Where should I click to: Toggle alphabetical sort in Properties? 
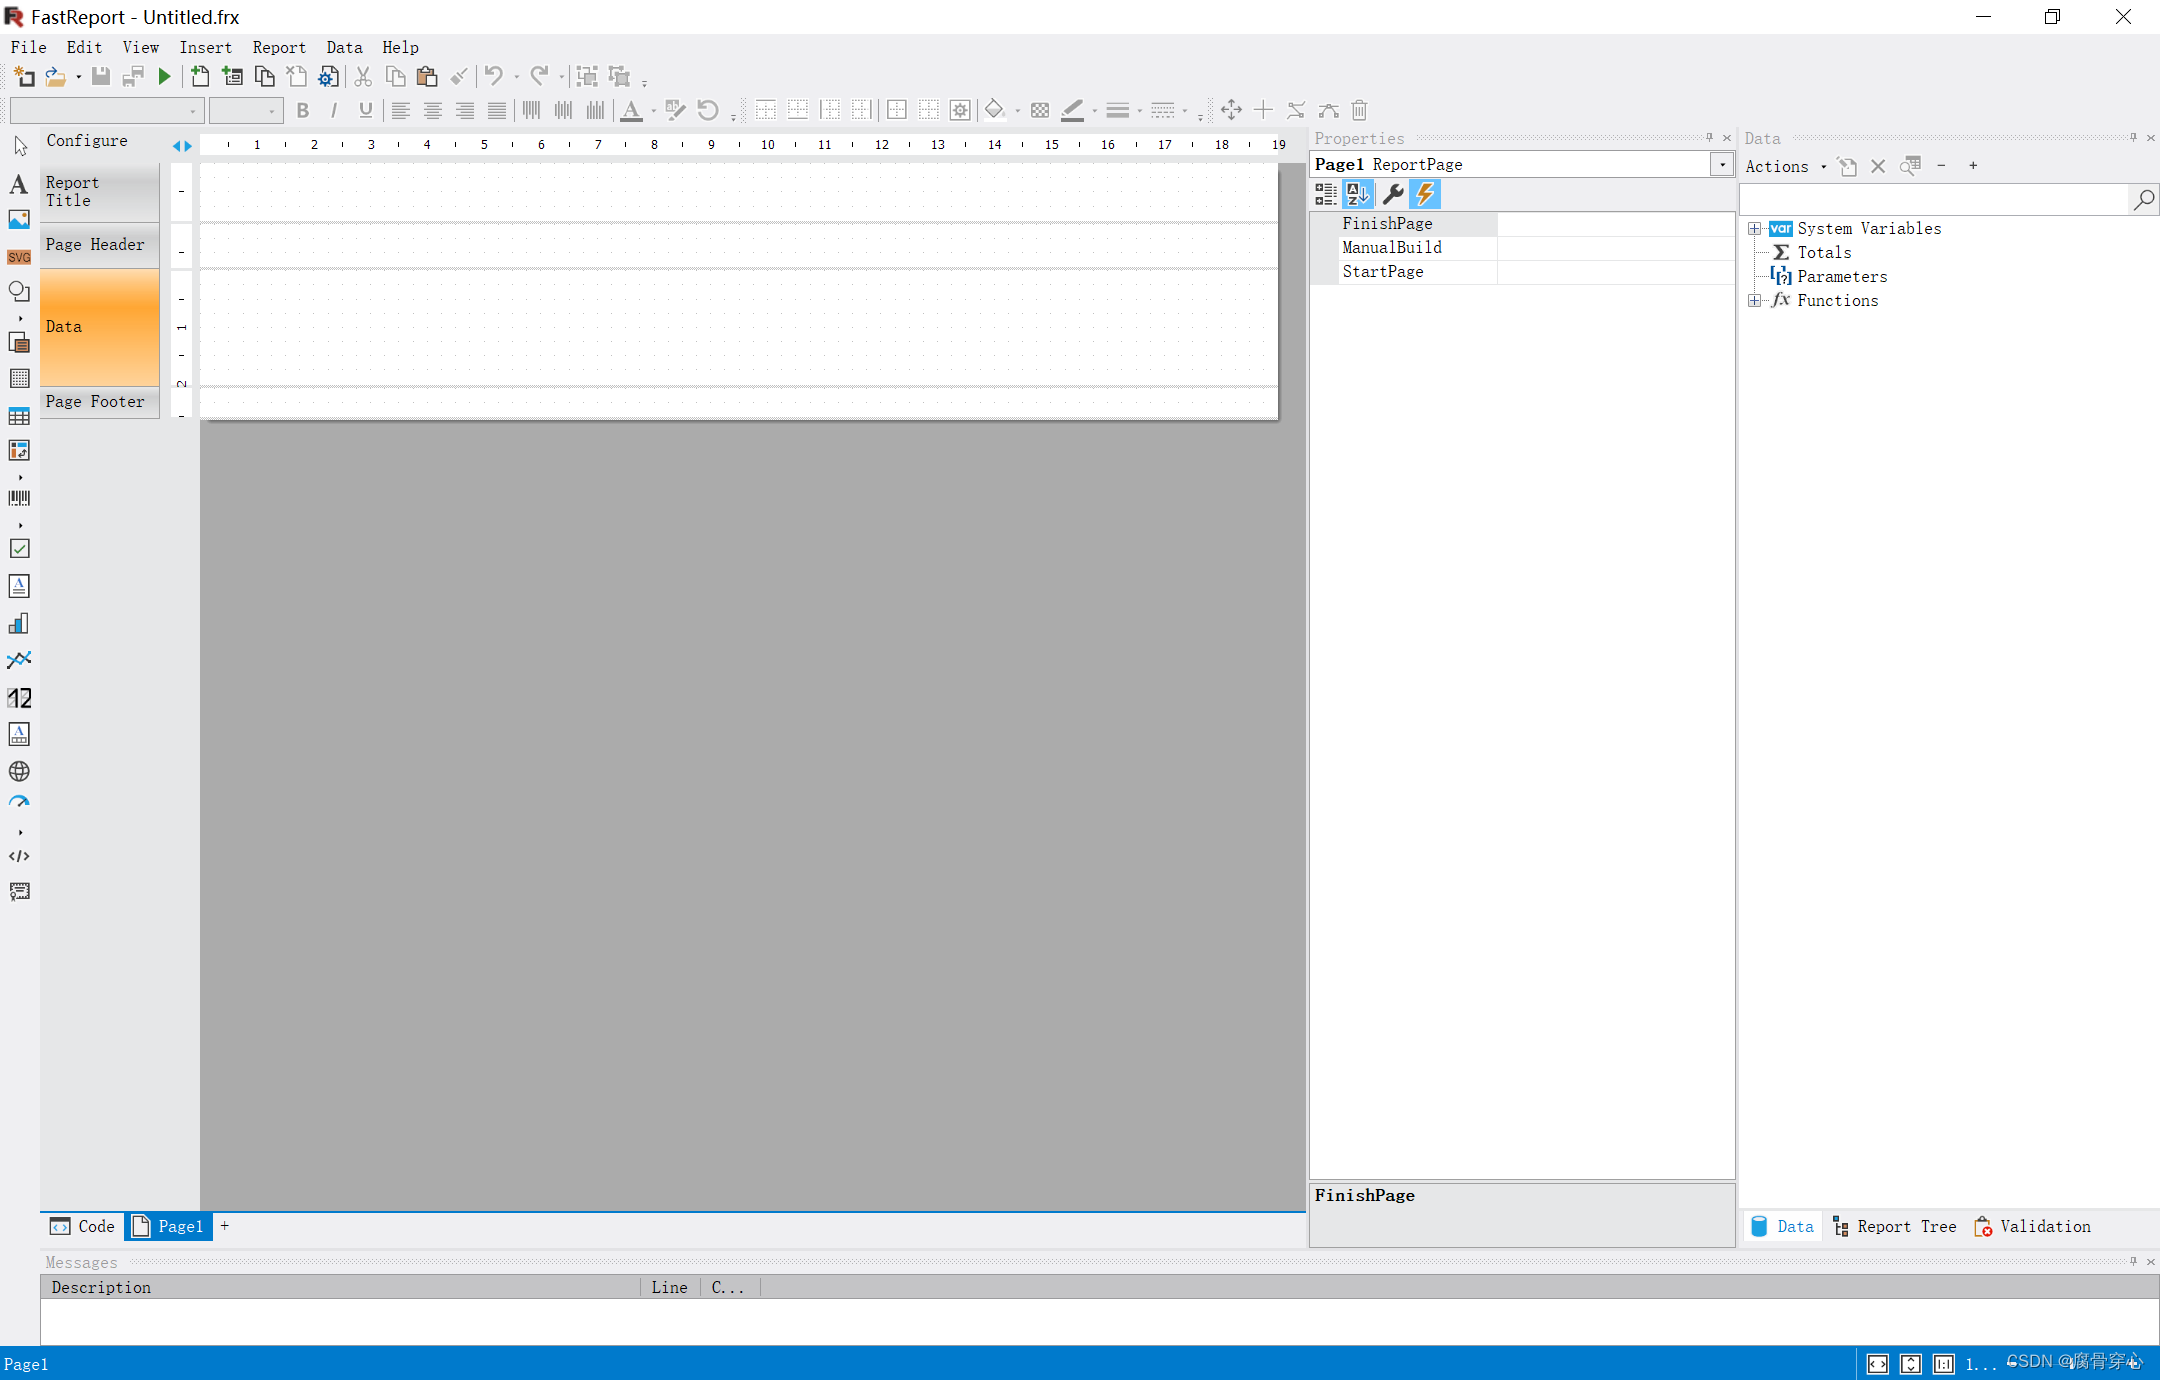1358,194
